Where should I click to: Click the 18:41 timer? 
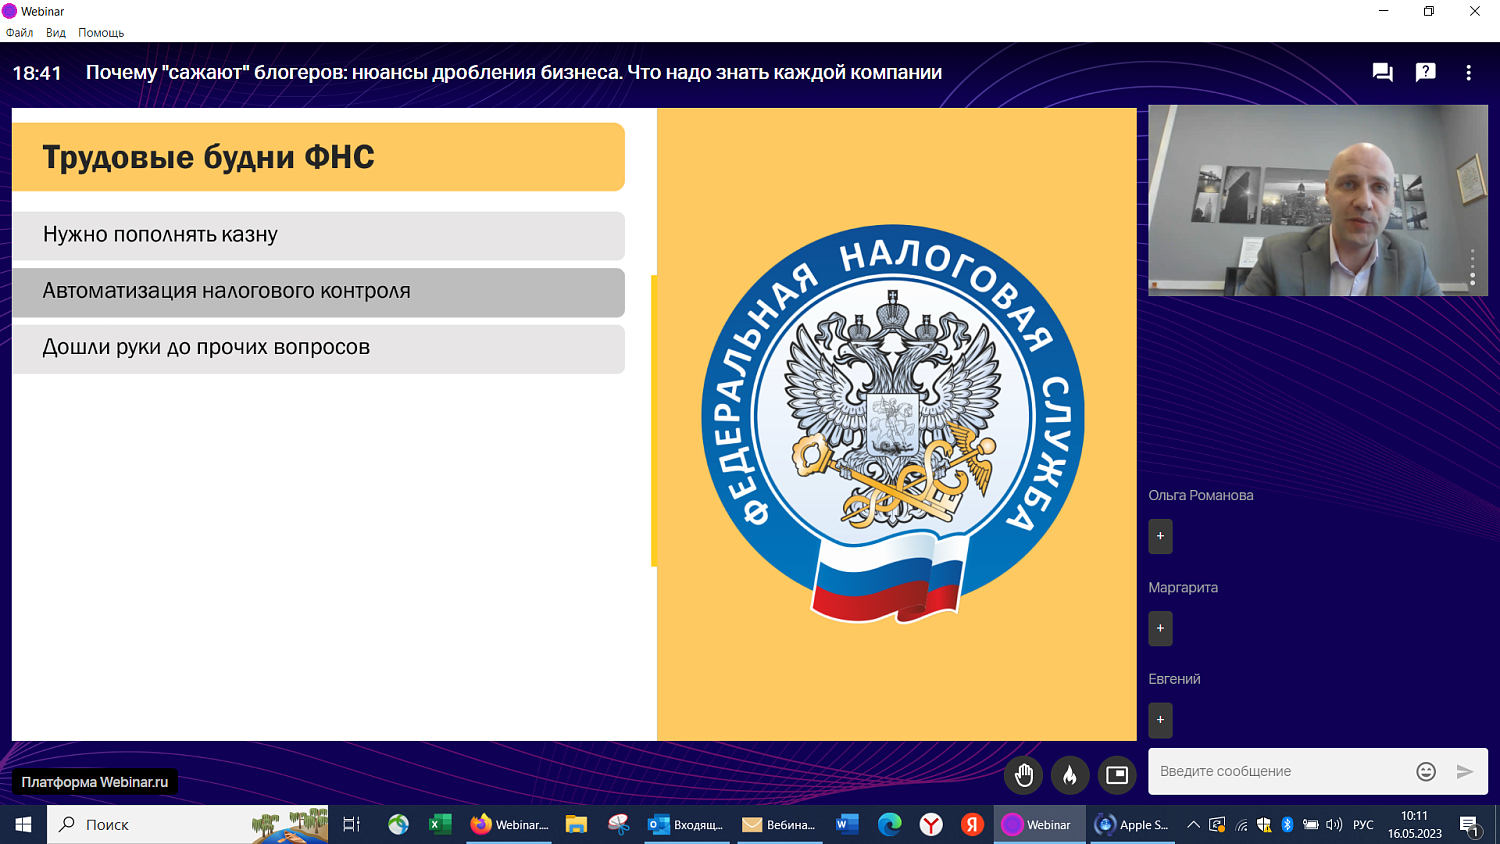[37, 73]
